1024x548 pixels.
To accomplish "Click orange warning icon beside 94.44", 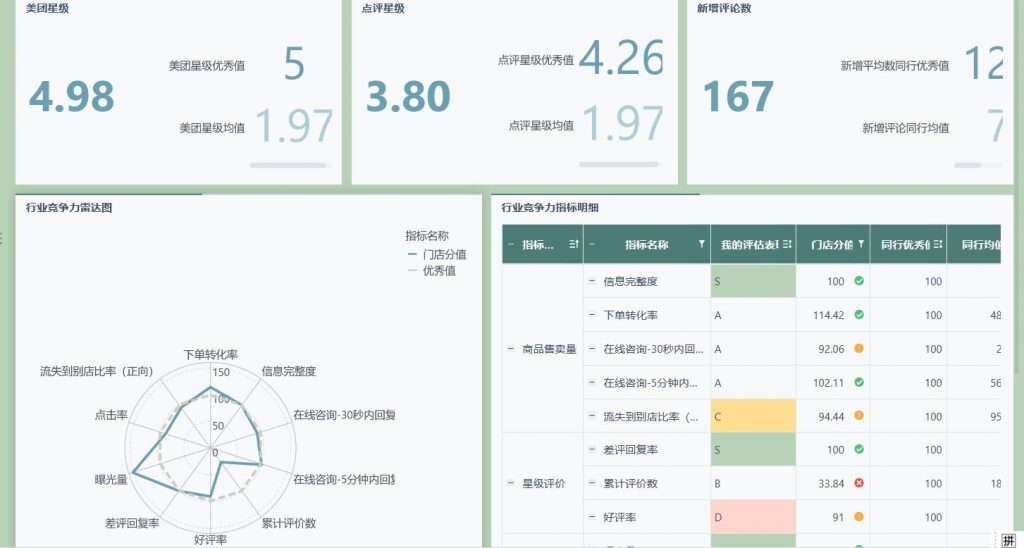I will click(x=859, y=416).
